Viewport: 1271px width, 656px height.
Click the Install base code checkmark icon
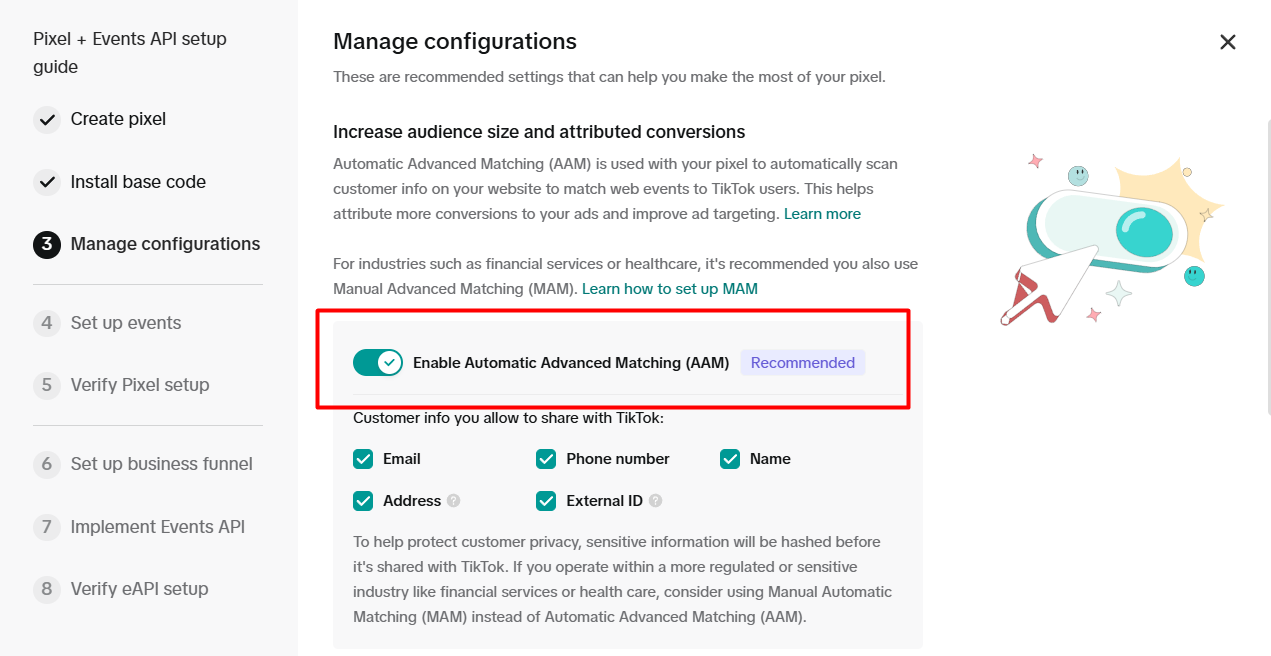pos(47,183)
